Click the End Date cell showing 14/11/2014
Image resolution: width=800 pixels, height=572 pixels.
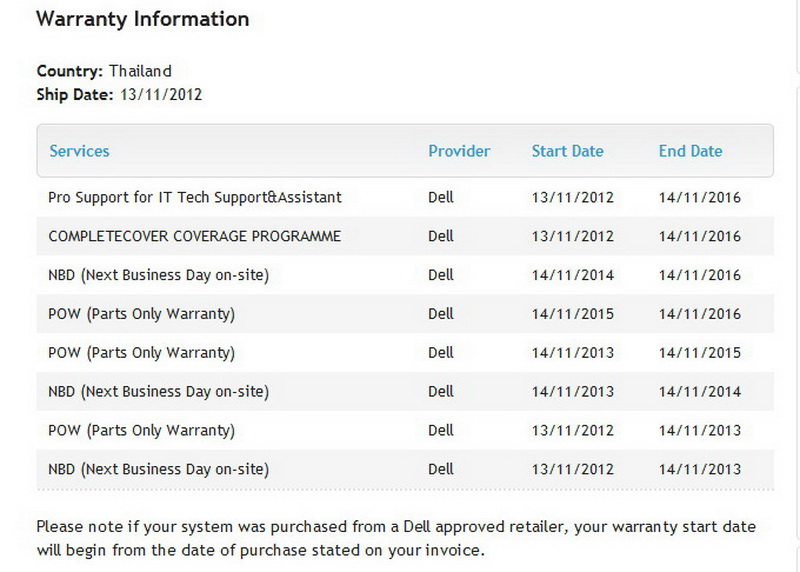pos(700,392)
